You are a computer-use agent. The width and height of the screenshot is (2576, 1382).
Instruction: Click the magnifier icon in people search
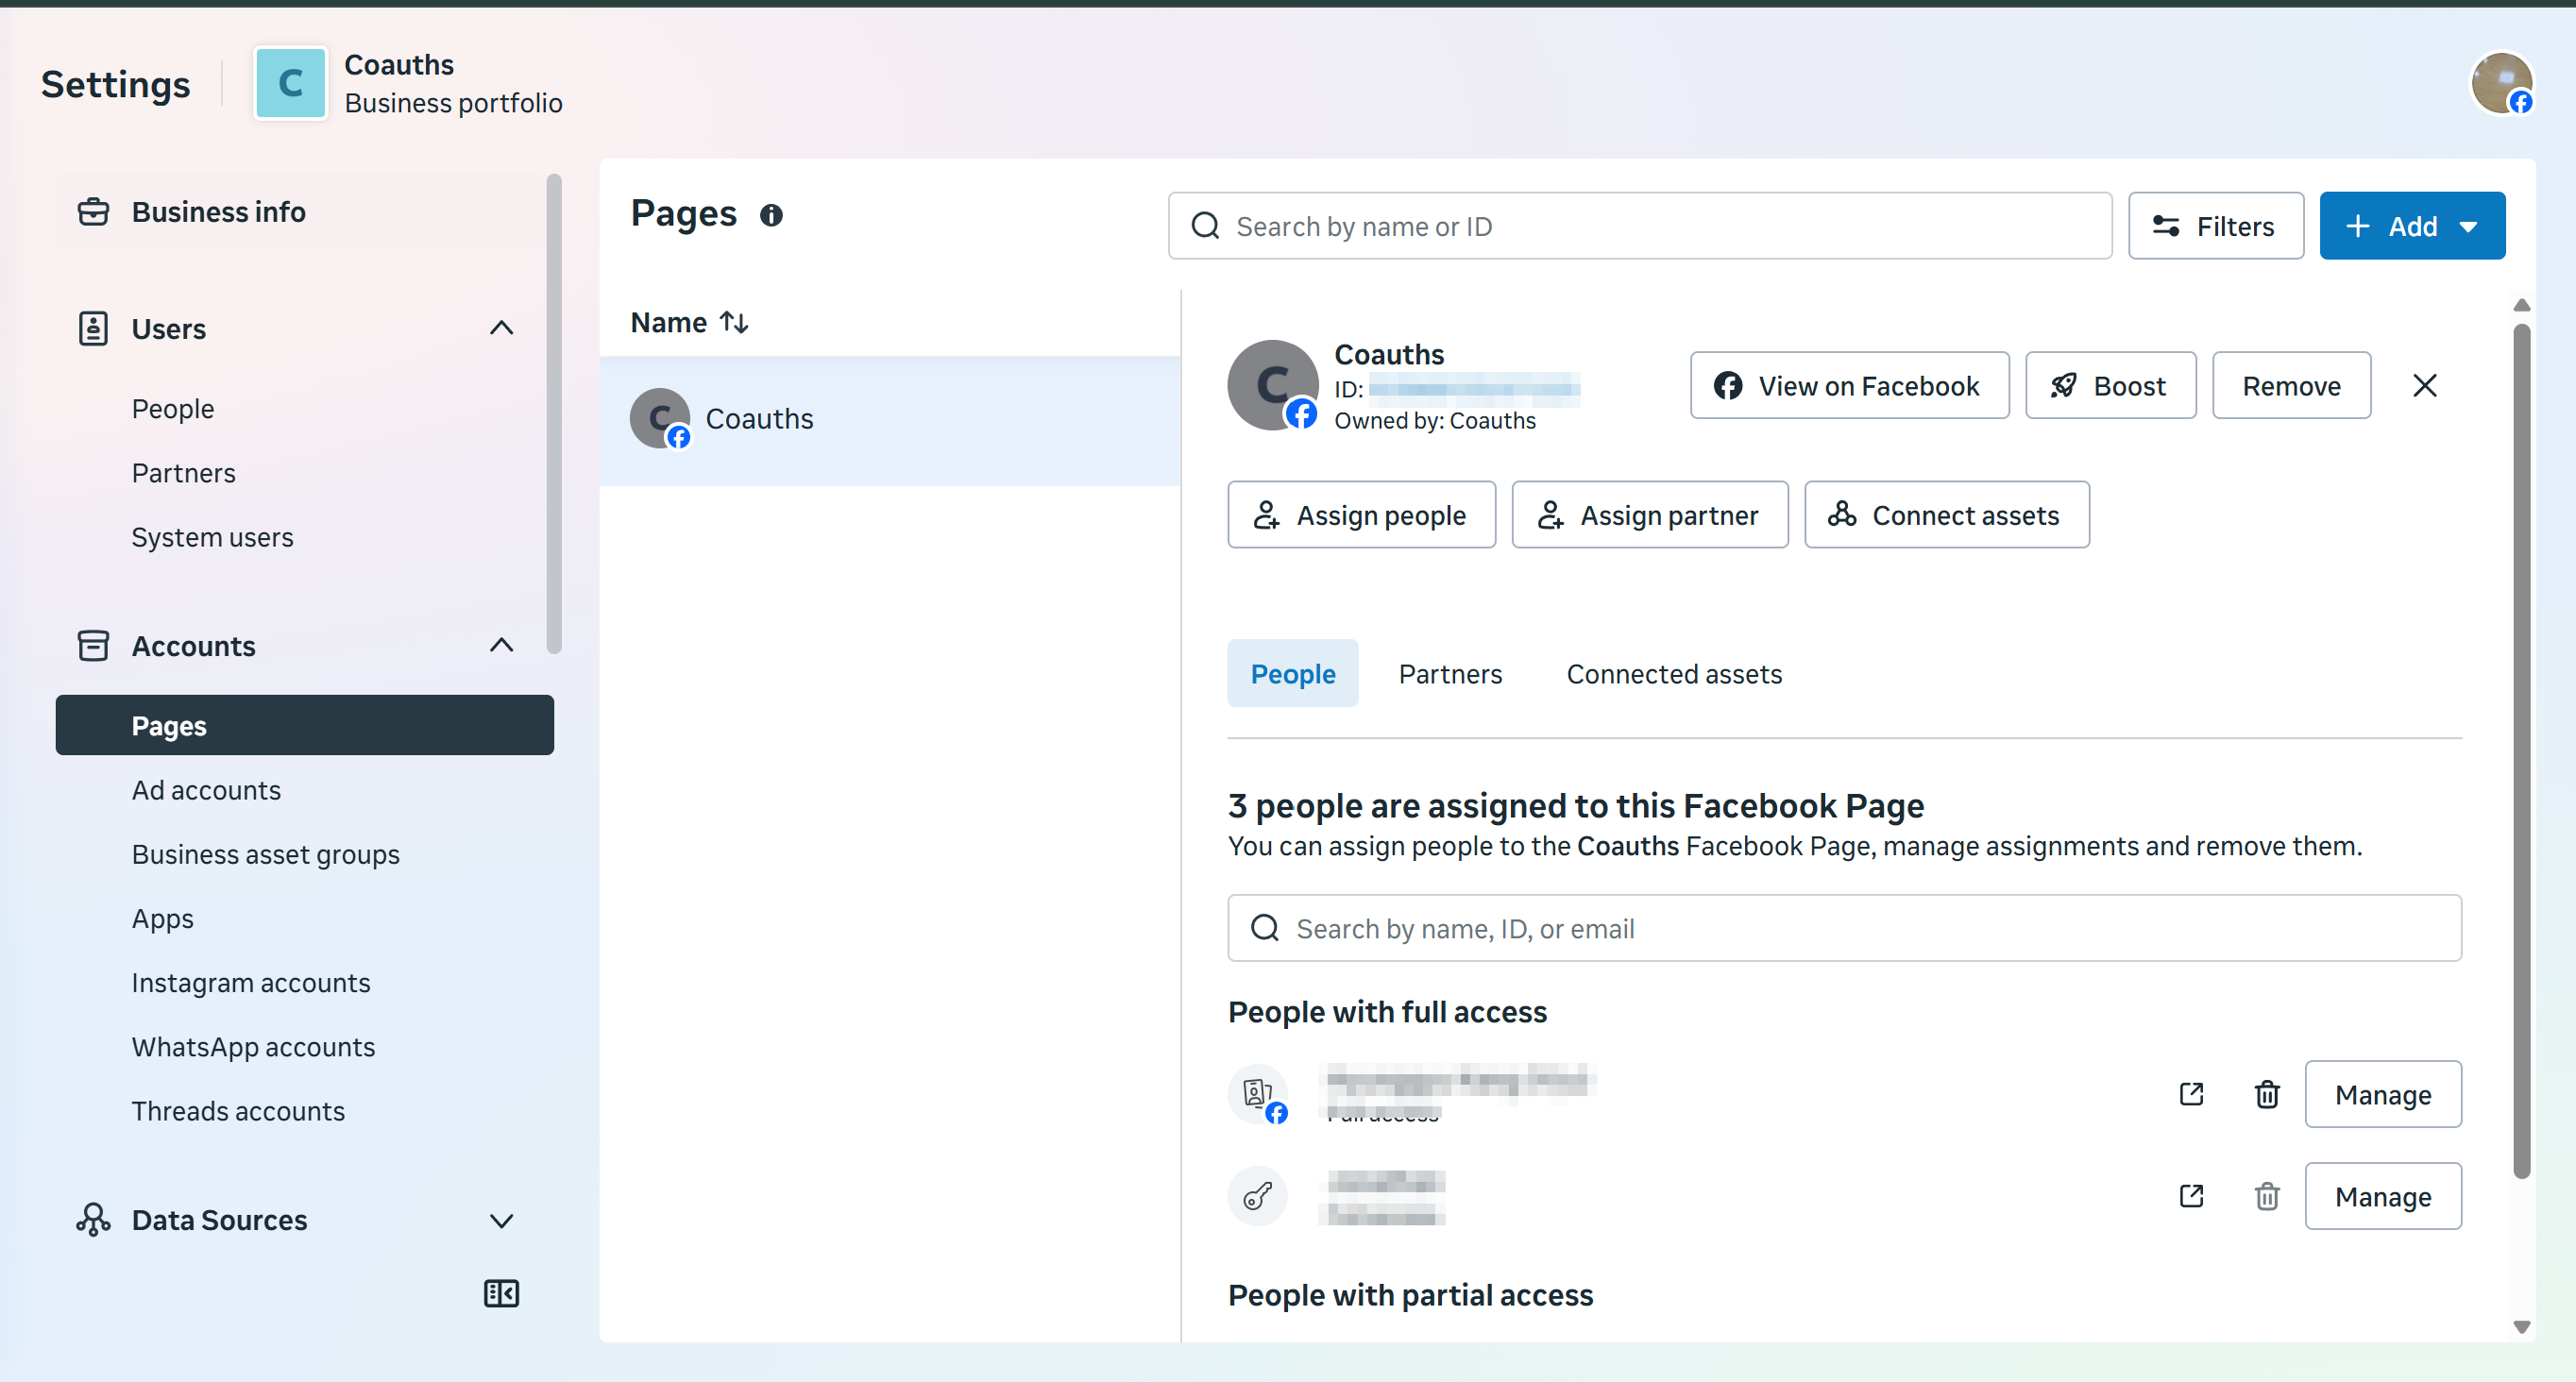1265,928
